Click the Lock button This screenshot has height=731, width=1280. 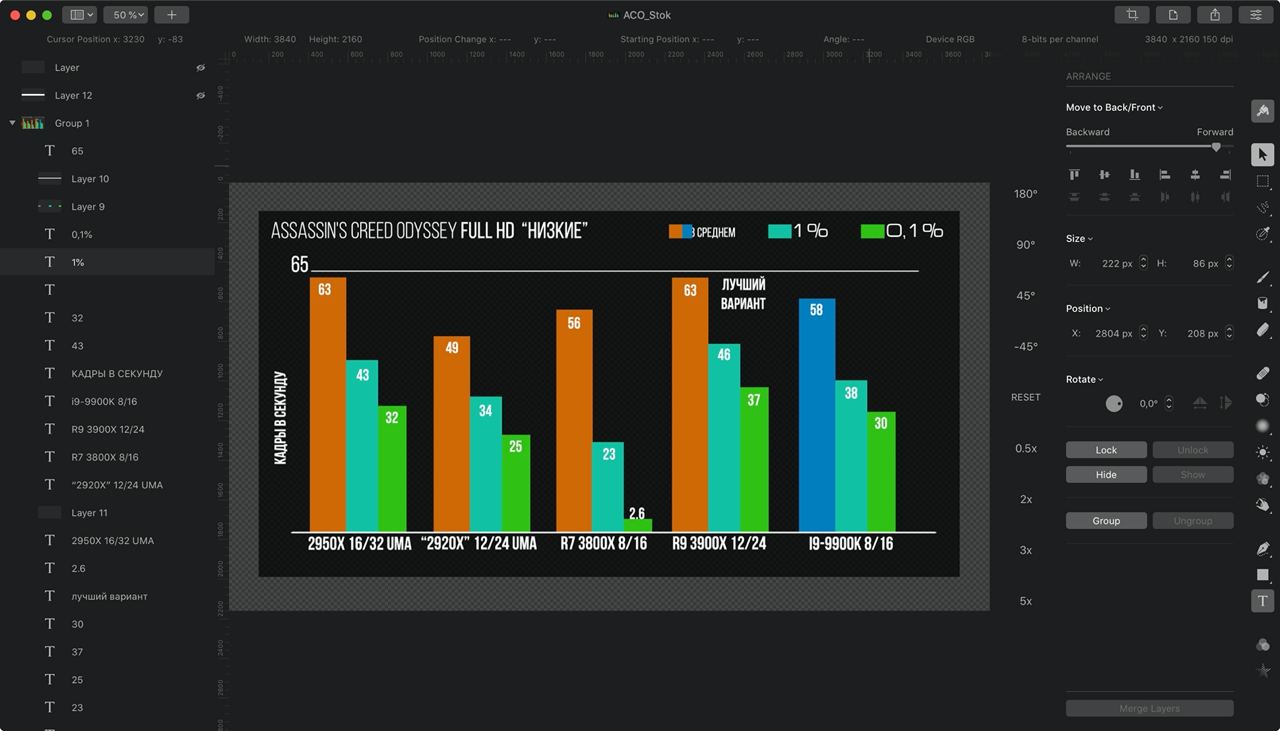[1106, 450]
